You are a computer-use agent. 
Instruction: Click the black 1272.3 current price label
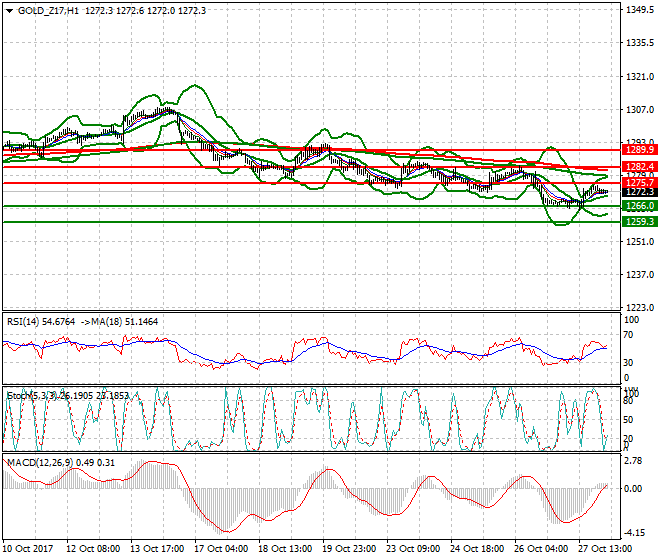point(639,192)
